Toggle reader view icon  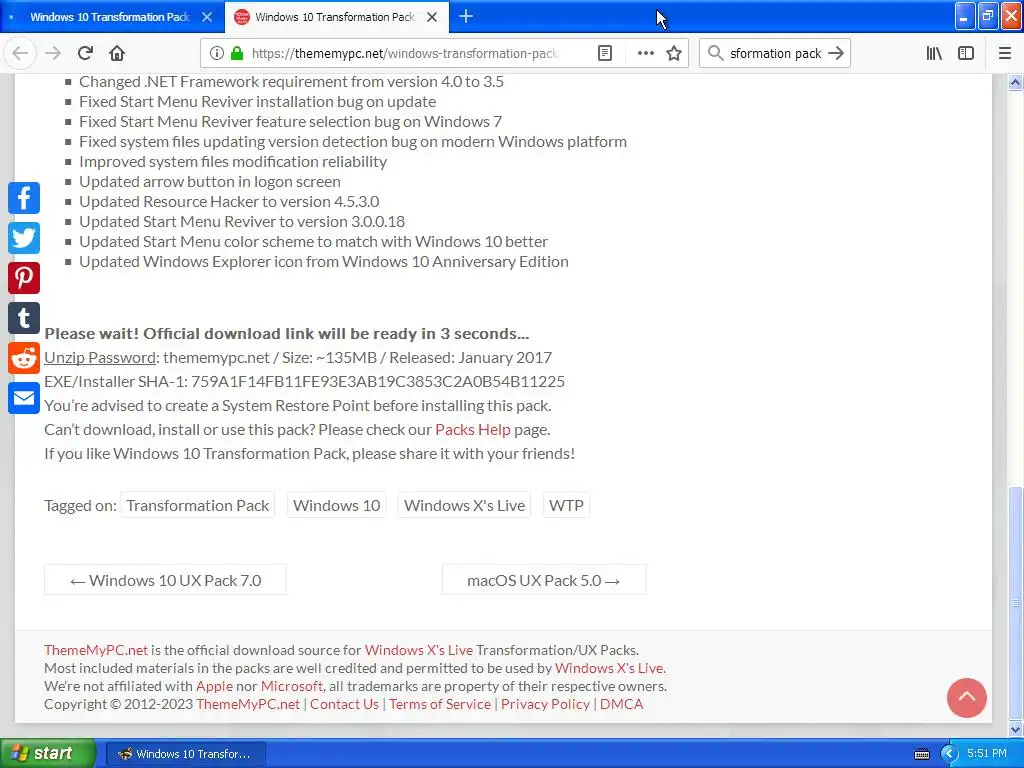[605, 54]
